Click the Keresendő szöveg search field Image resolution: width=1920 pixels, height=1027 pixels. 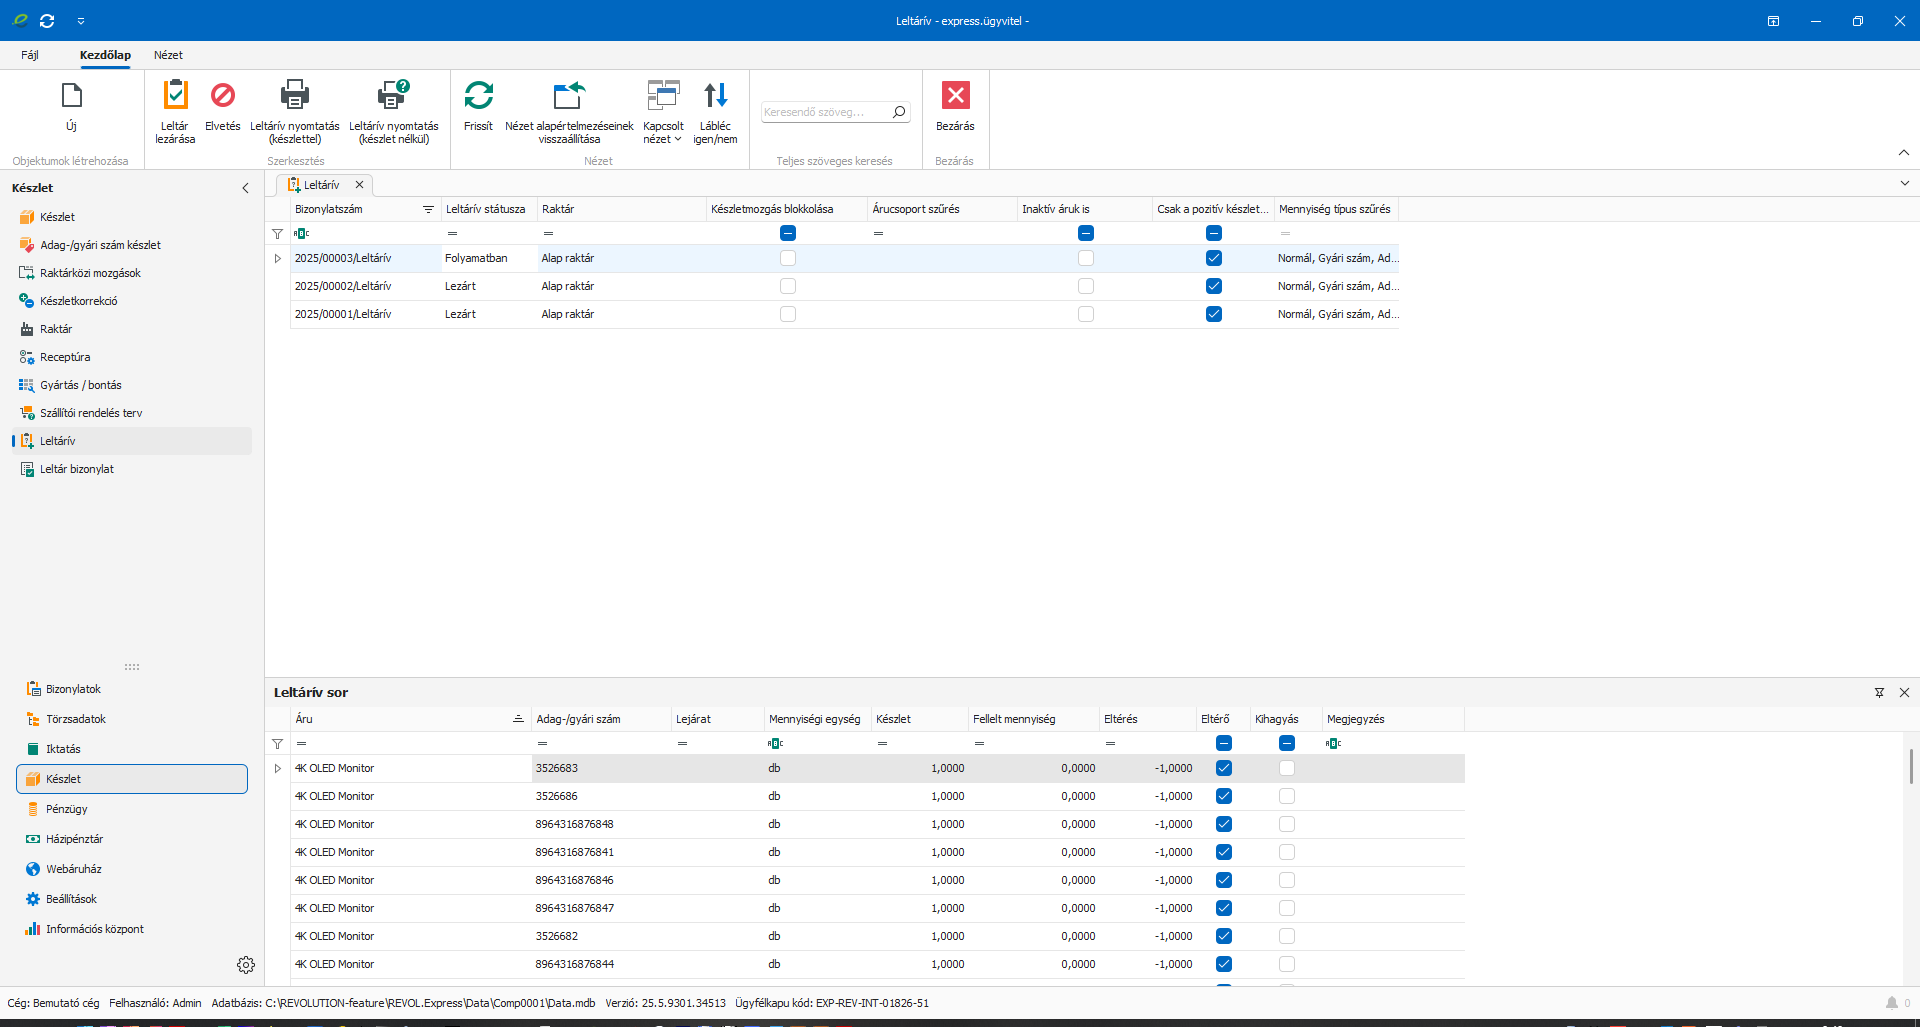(x=825, y=112)
